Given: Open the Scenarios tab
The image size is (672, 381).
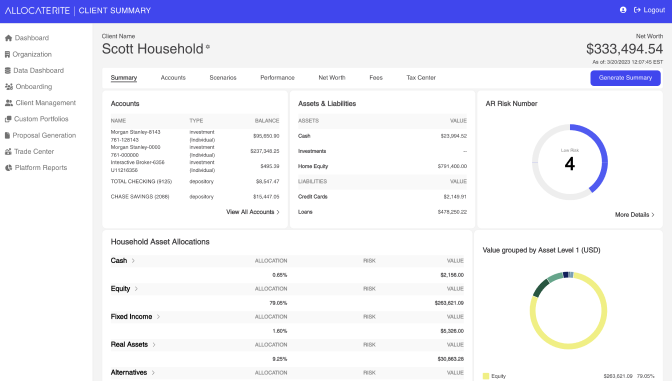Looking at the screenshot, I should (223, 78).
